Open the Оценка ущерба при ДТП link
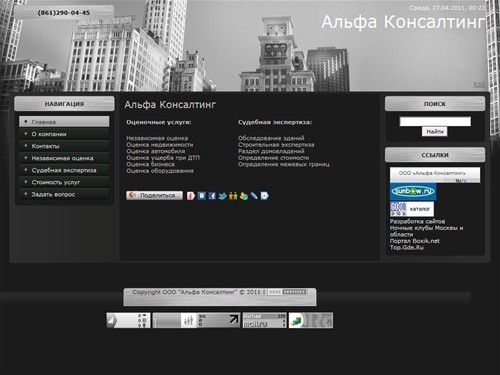 click(x=163, y=158)
